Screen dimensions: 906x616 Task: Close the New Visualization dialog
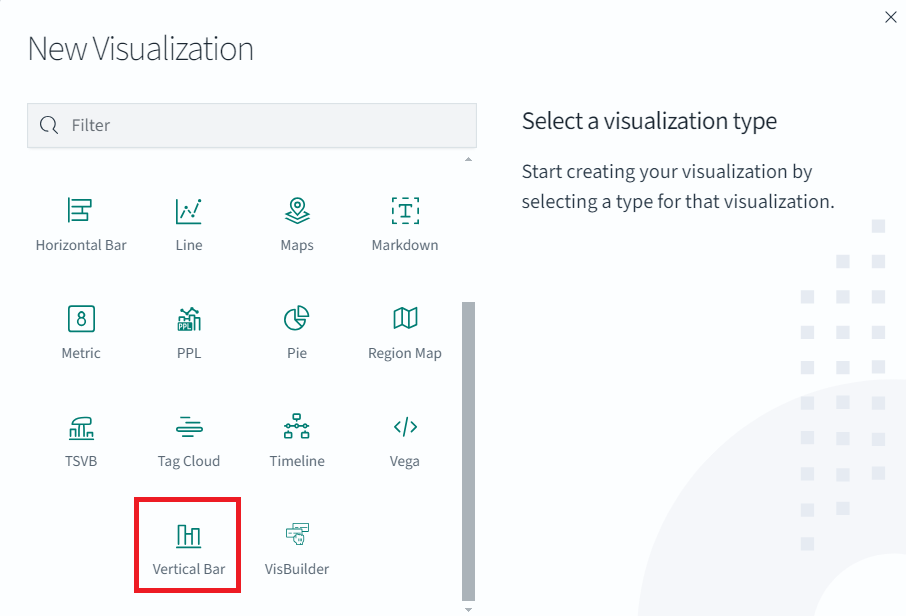[x=890, y=17]
